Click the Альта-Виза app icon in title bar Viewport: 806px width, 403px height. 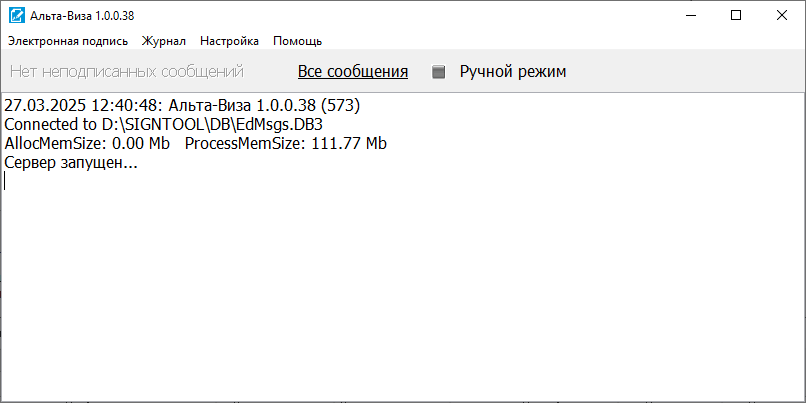[x=16, y=15]
